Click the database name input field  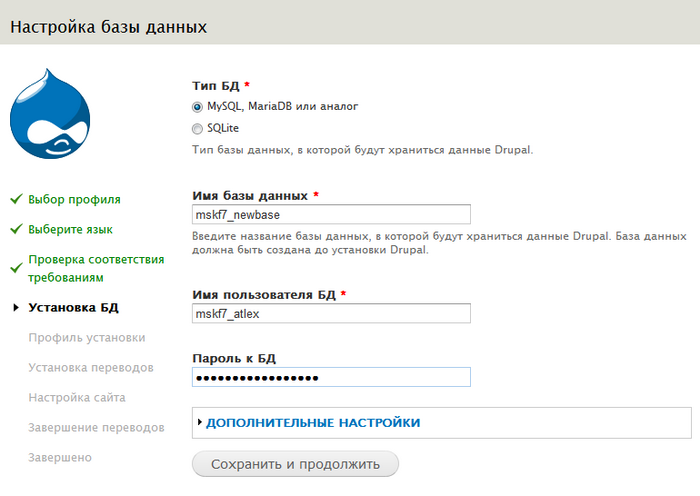[x=331, y=214]
